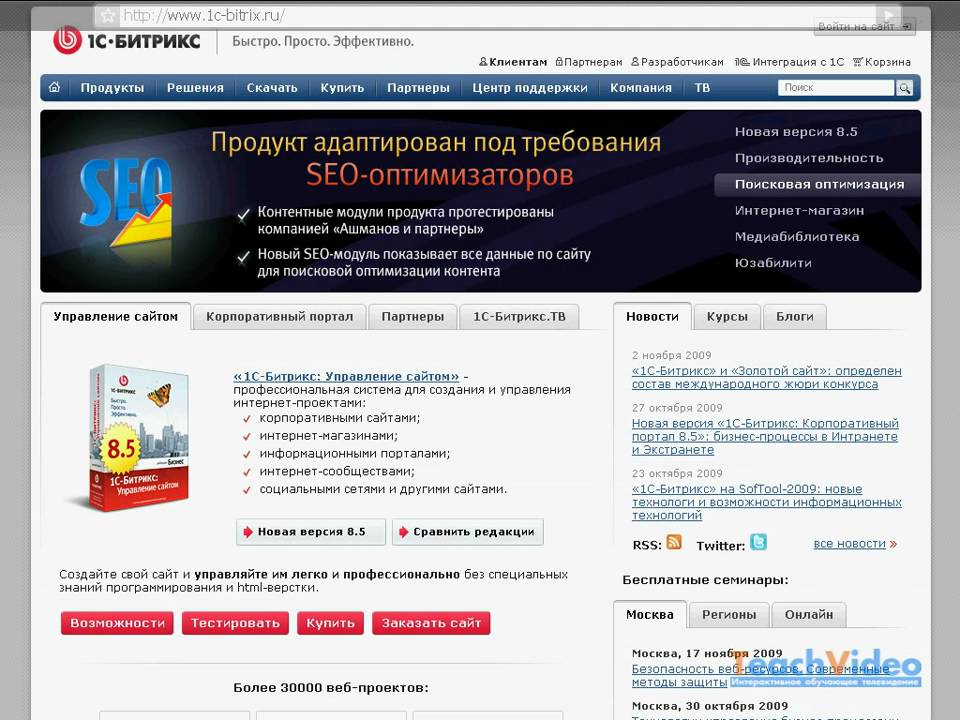The height and width of the screenshot is (720, 960).
Task: Switch to Управление сайтом tab
Action: pyautogui.click(x=116, y=317)
